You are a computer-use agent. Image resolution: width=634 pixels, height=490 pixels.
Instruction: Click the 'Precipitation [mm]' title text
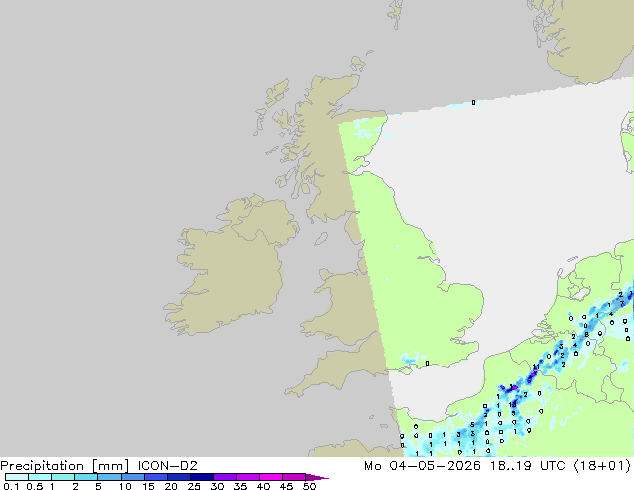[65, 466]
